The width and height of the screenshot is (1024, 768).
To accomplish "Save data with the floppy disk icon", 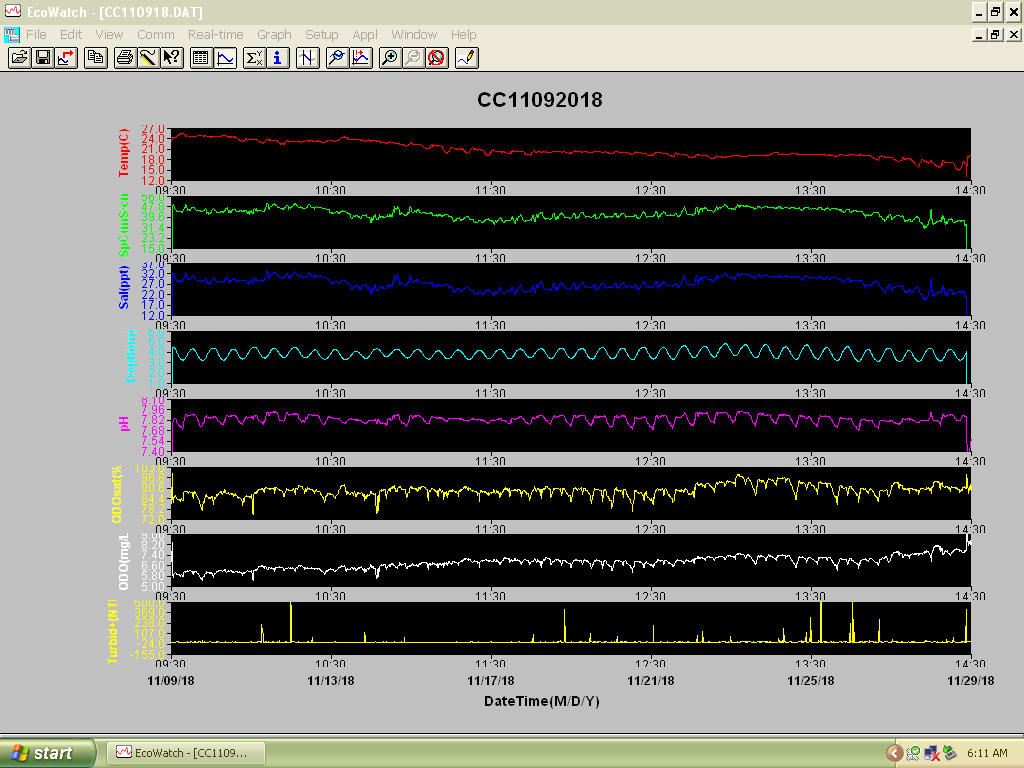I will coord(43,58).
